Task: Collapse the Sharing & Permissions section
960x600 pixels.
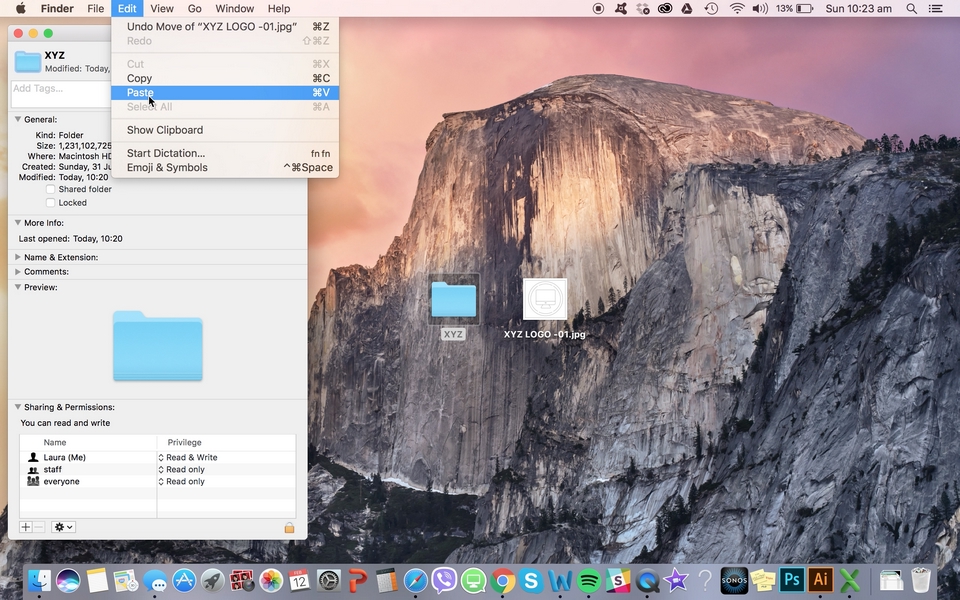Action: tap(18, 407)
